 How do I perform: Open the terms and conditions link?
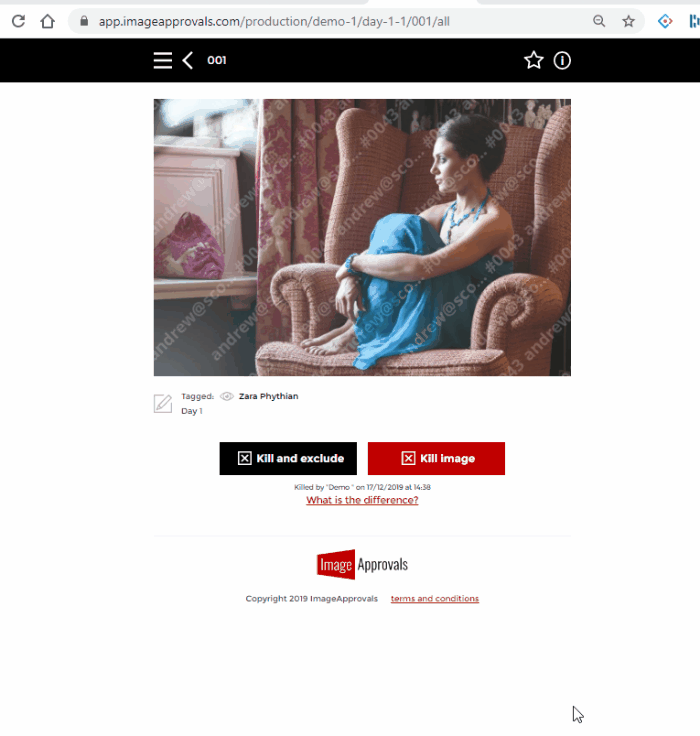[x=435, y=598]
